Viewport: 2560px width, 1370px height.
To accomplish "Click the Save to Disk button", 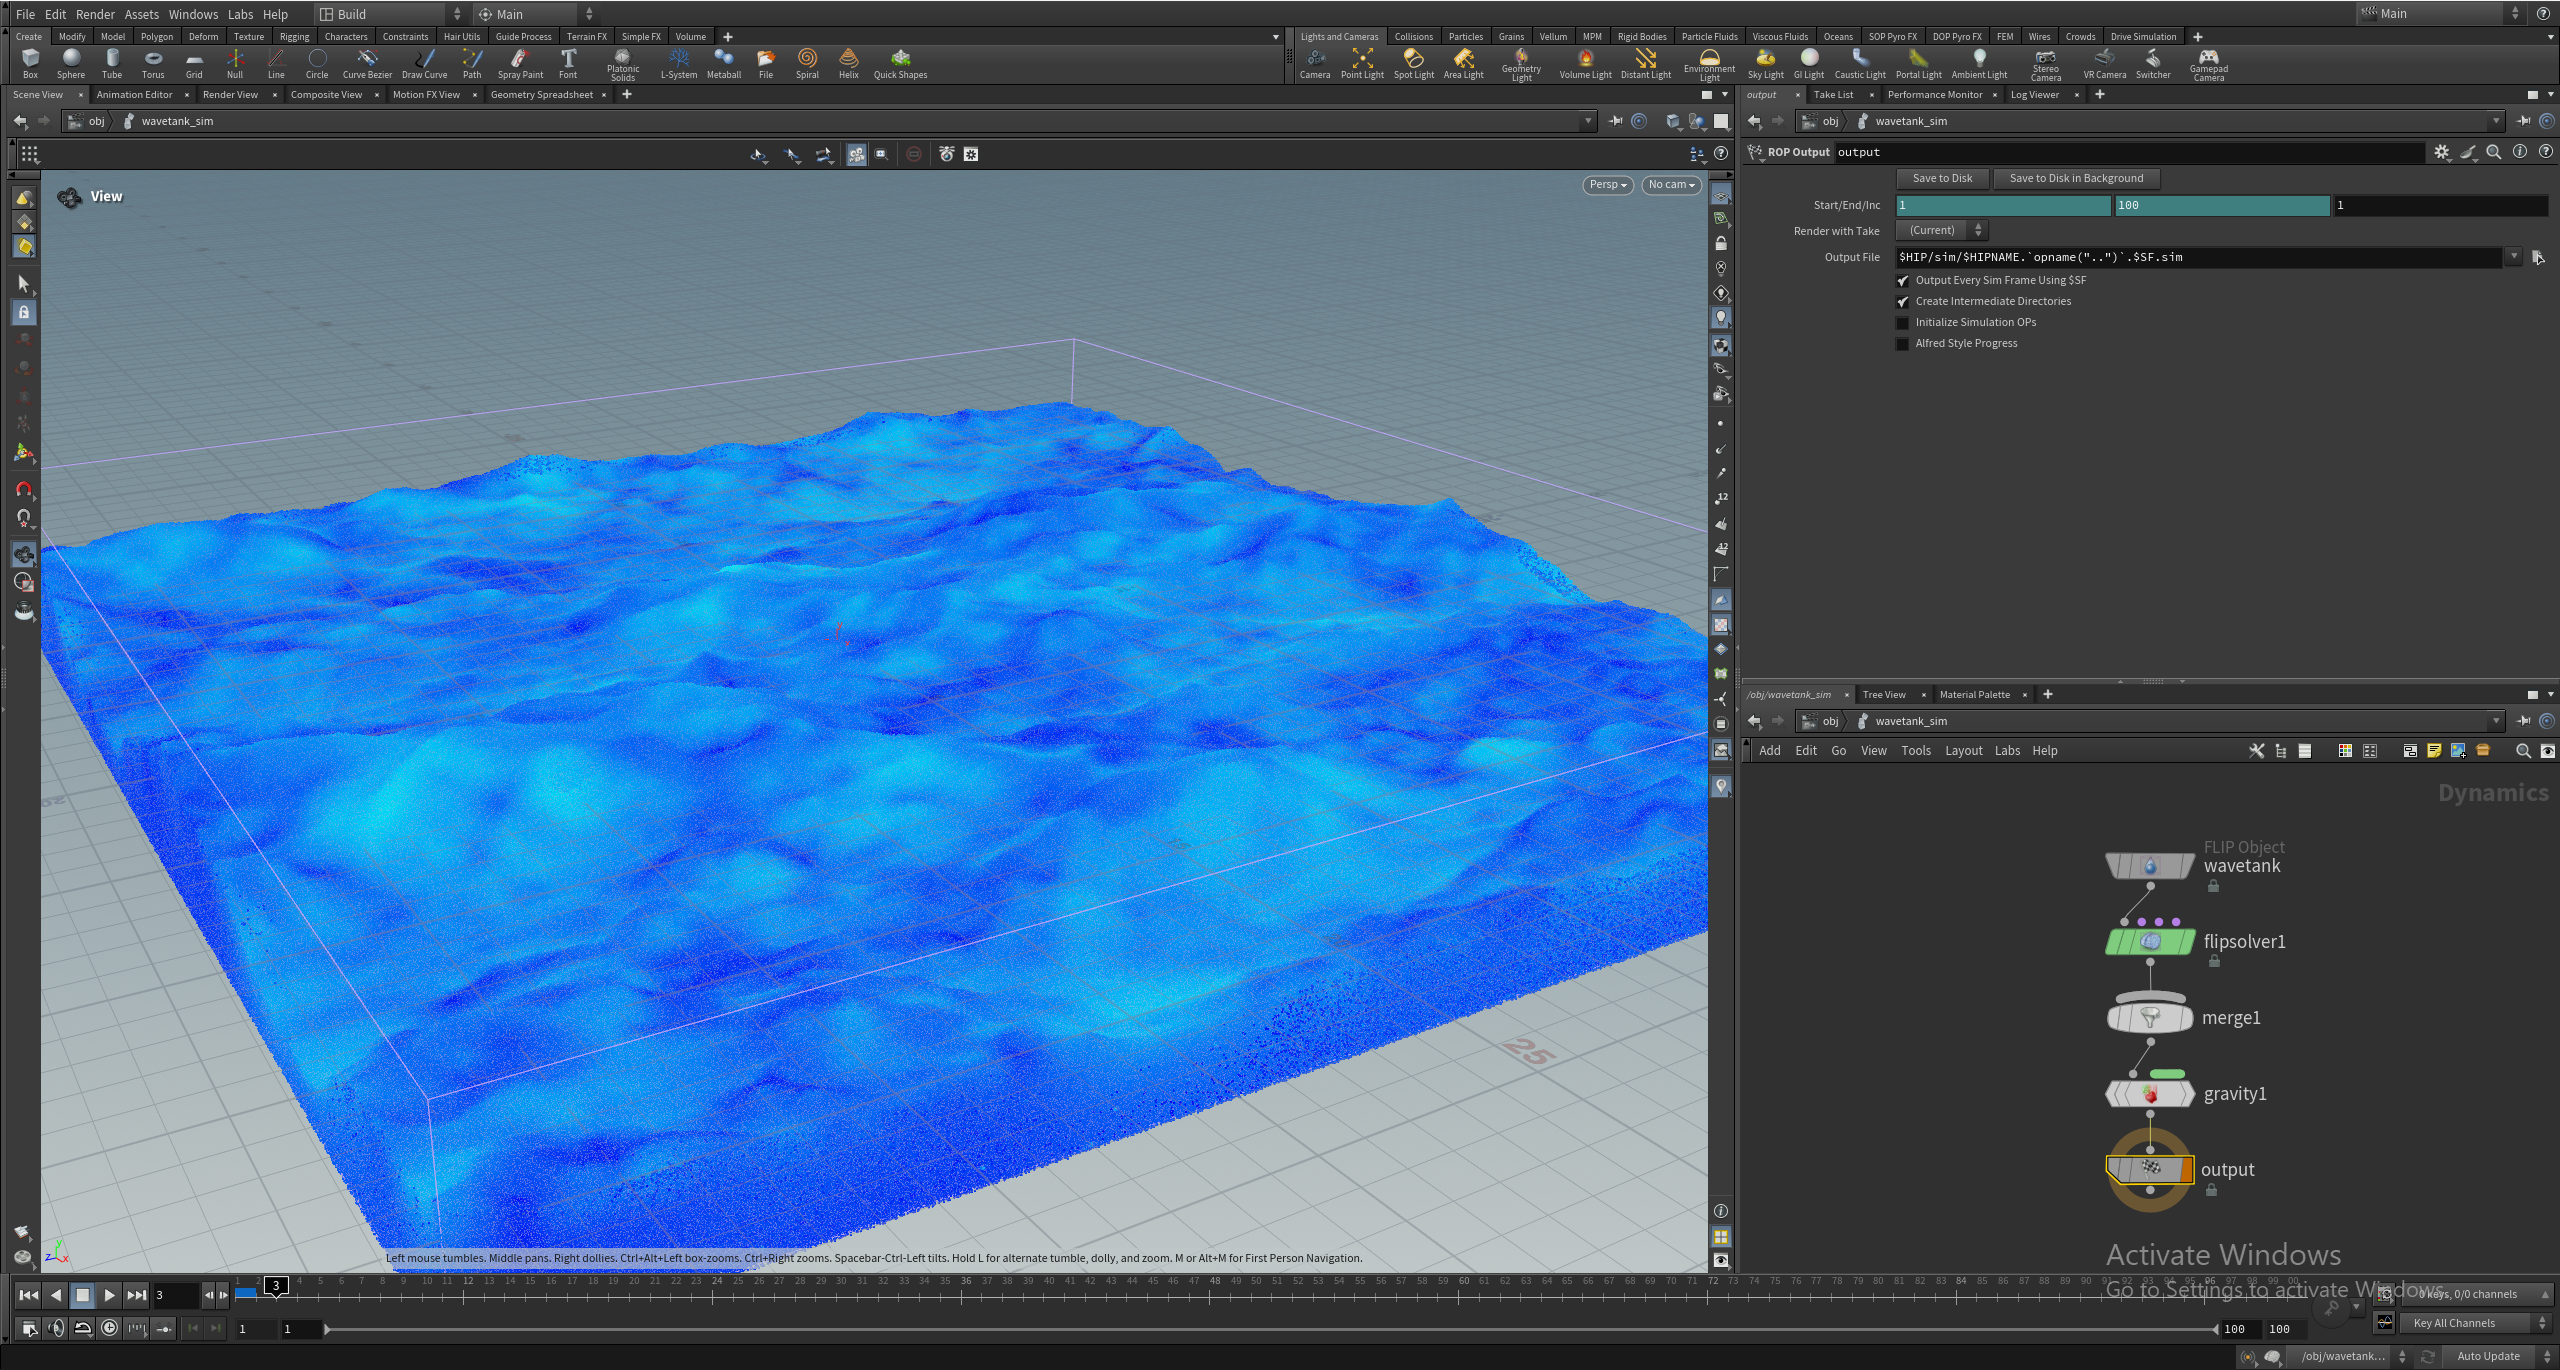I will pos(1941,178).
